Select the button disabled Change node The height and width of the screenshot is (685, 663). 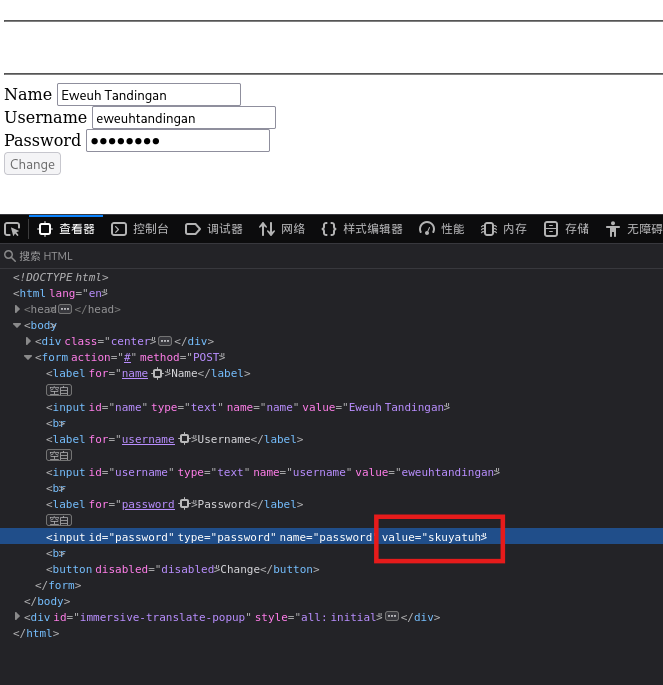[x=183, y=569]
